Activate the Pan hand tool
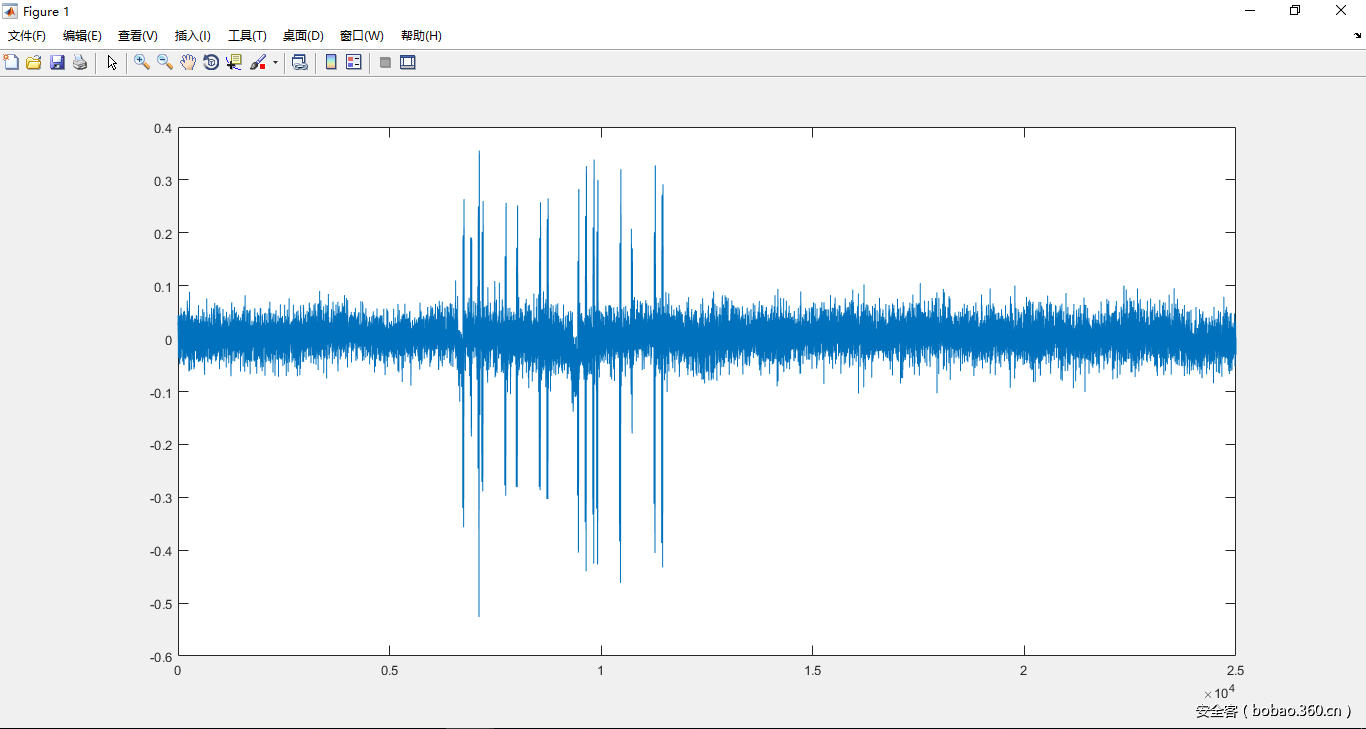The height and width of the screenshot is (729, 1366). click(188, 62)
